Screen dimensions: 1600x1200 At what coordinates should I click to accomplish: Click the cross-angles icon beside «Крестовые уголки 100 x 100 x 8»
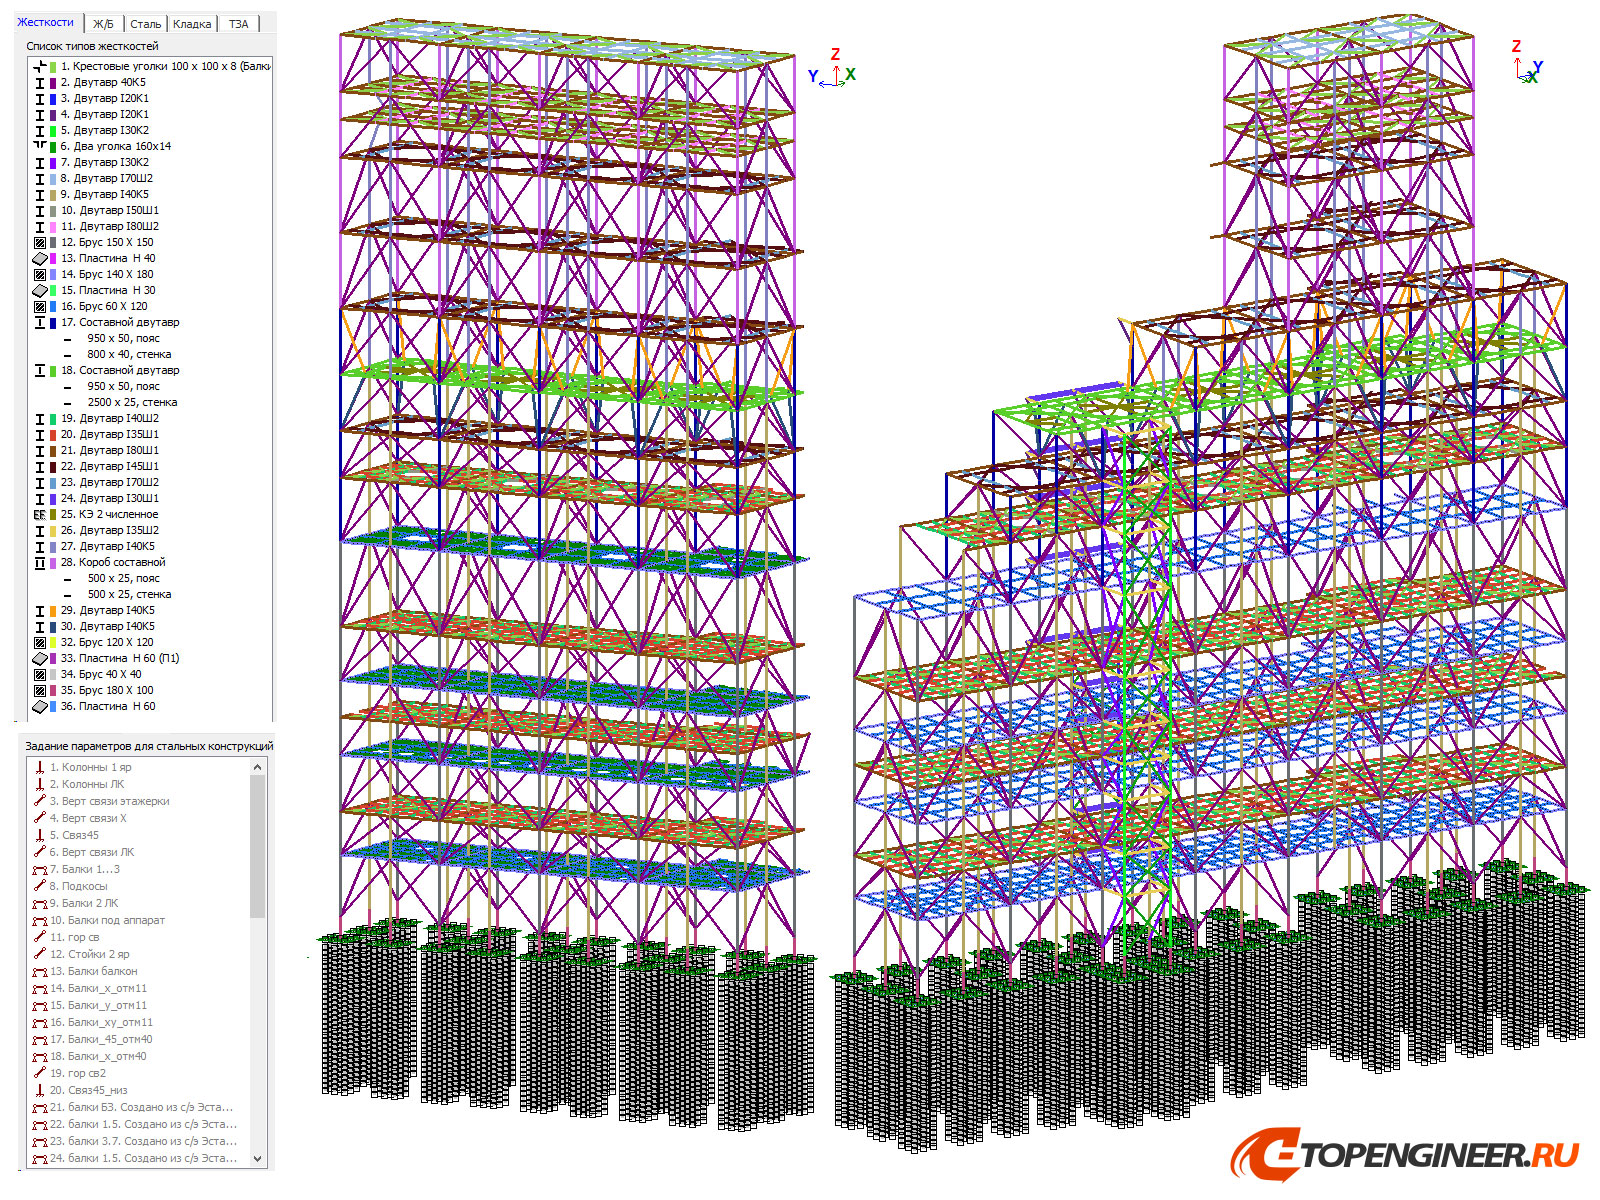40,66
